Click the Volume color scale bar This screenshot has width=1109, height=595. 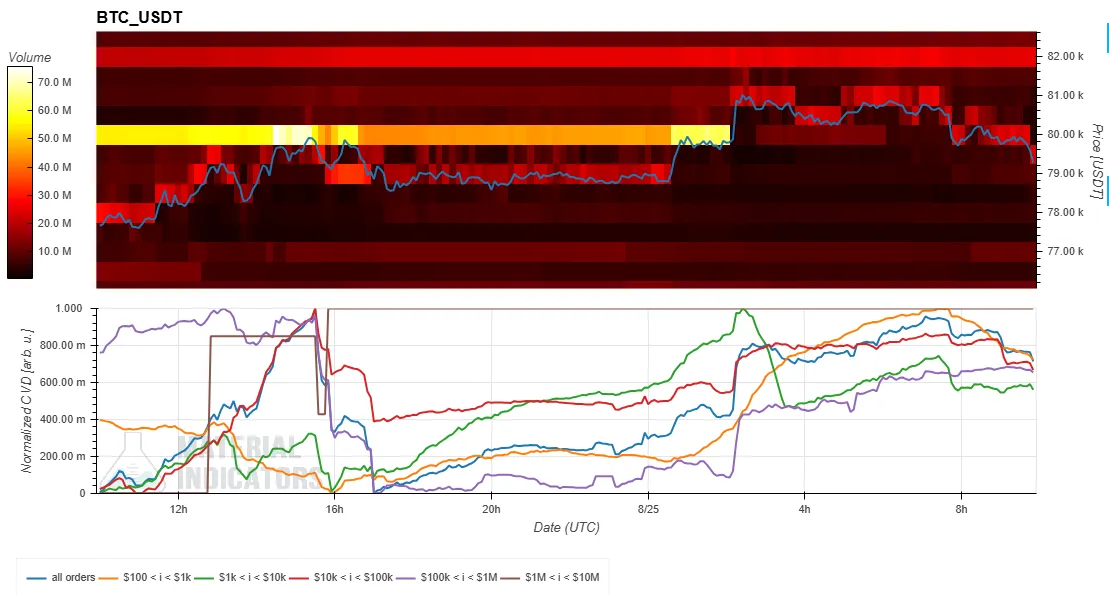tap(20, 173)
